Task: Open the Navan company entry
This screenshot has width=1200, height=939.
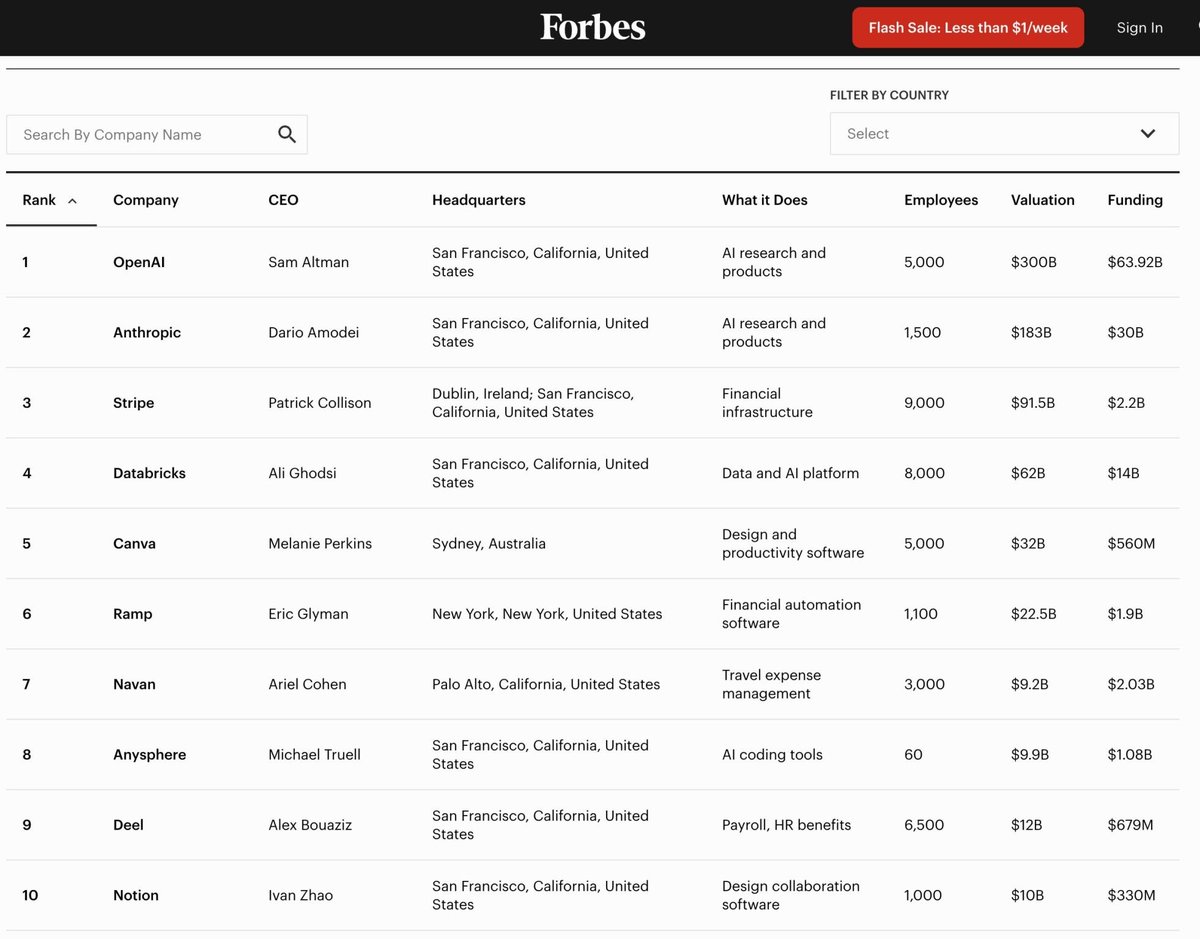Action: coord(134,684)
